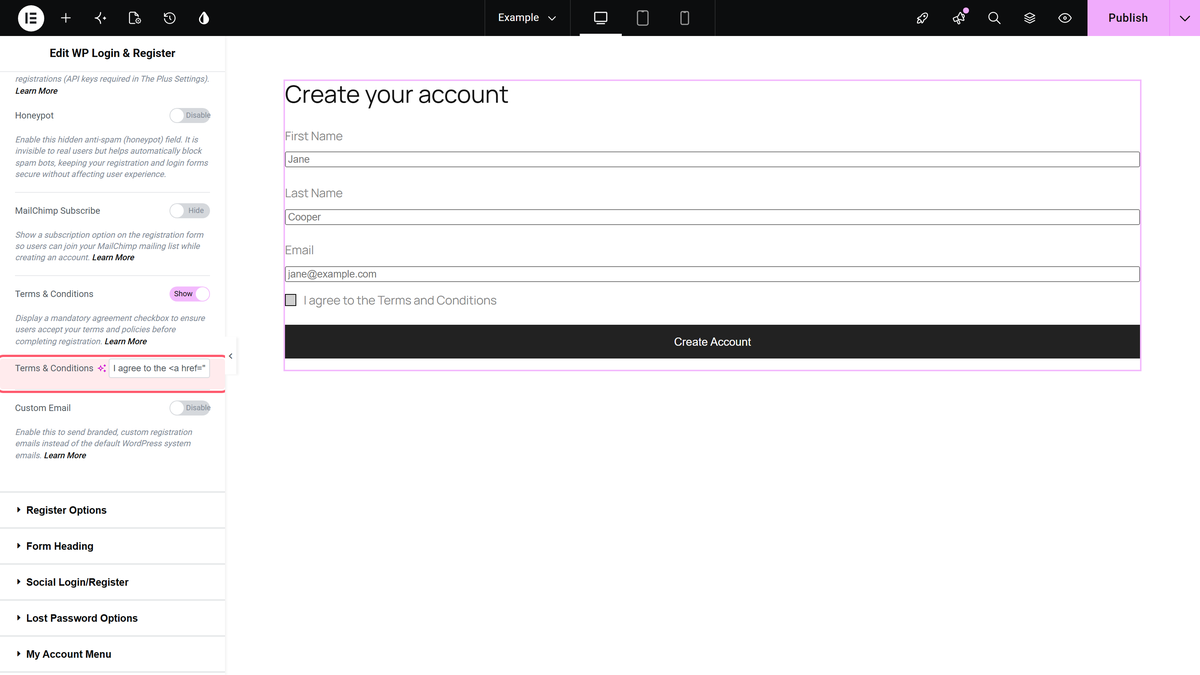Open the AI sparkle tool in top bar
The width and height of the screenshot is (1200, 675).
100,18
